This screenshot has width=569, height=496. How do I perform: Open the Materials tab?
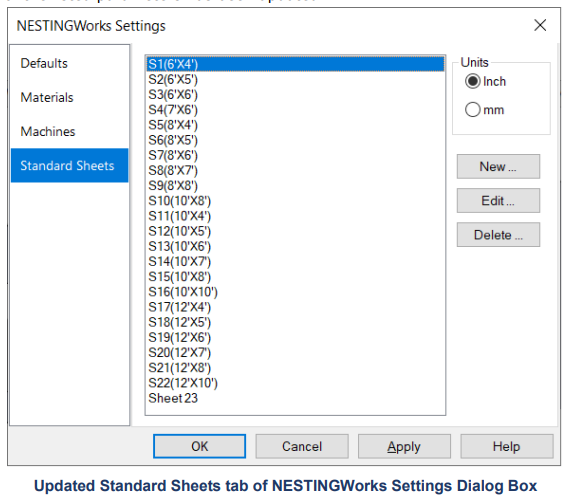69,97
